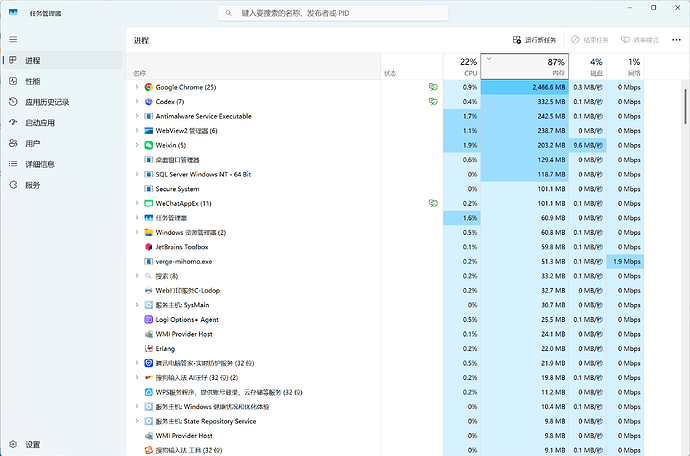Click the Sogou input AI assistant icon
690x456 pixels.
coord(149,378)
